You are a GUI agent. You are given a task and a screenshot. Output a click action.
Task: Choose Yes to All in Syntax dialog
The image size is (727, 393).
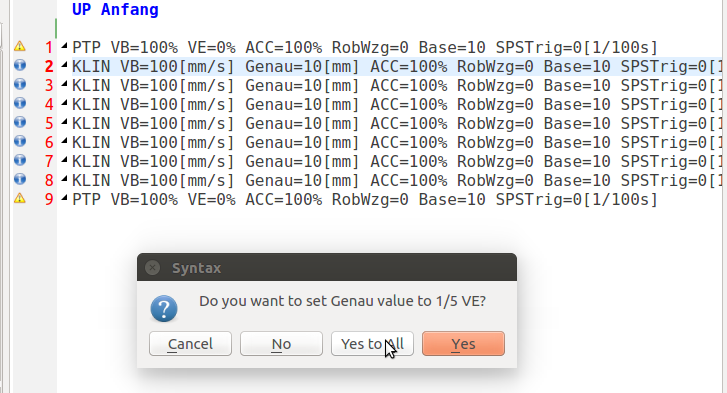point(372,343)
